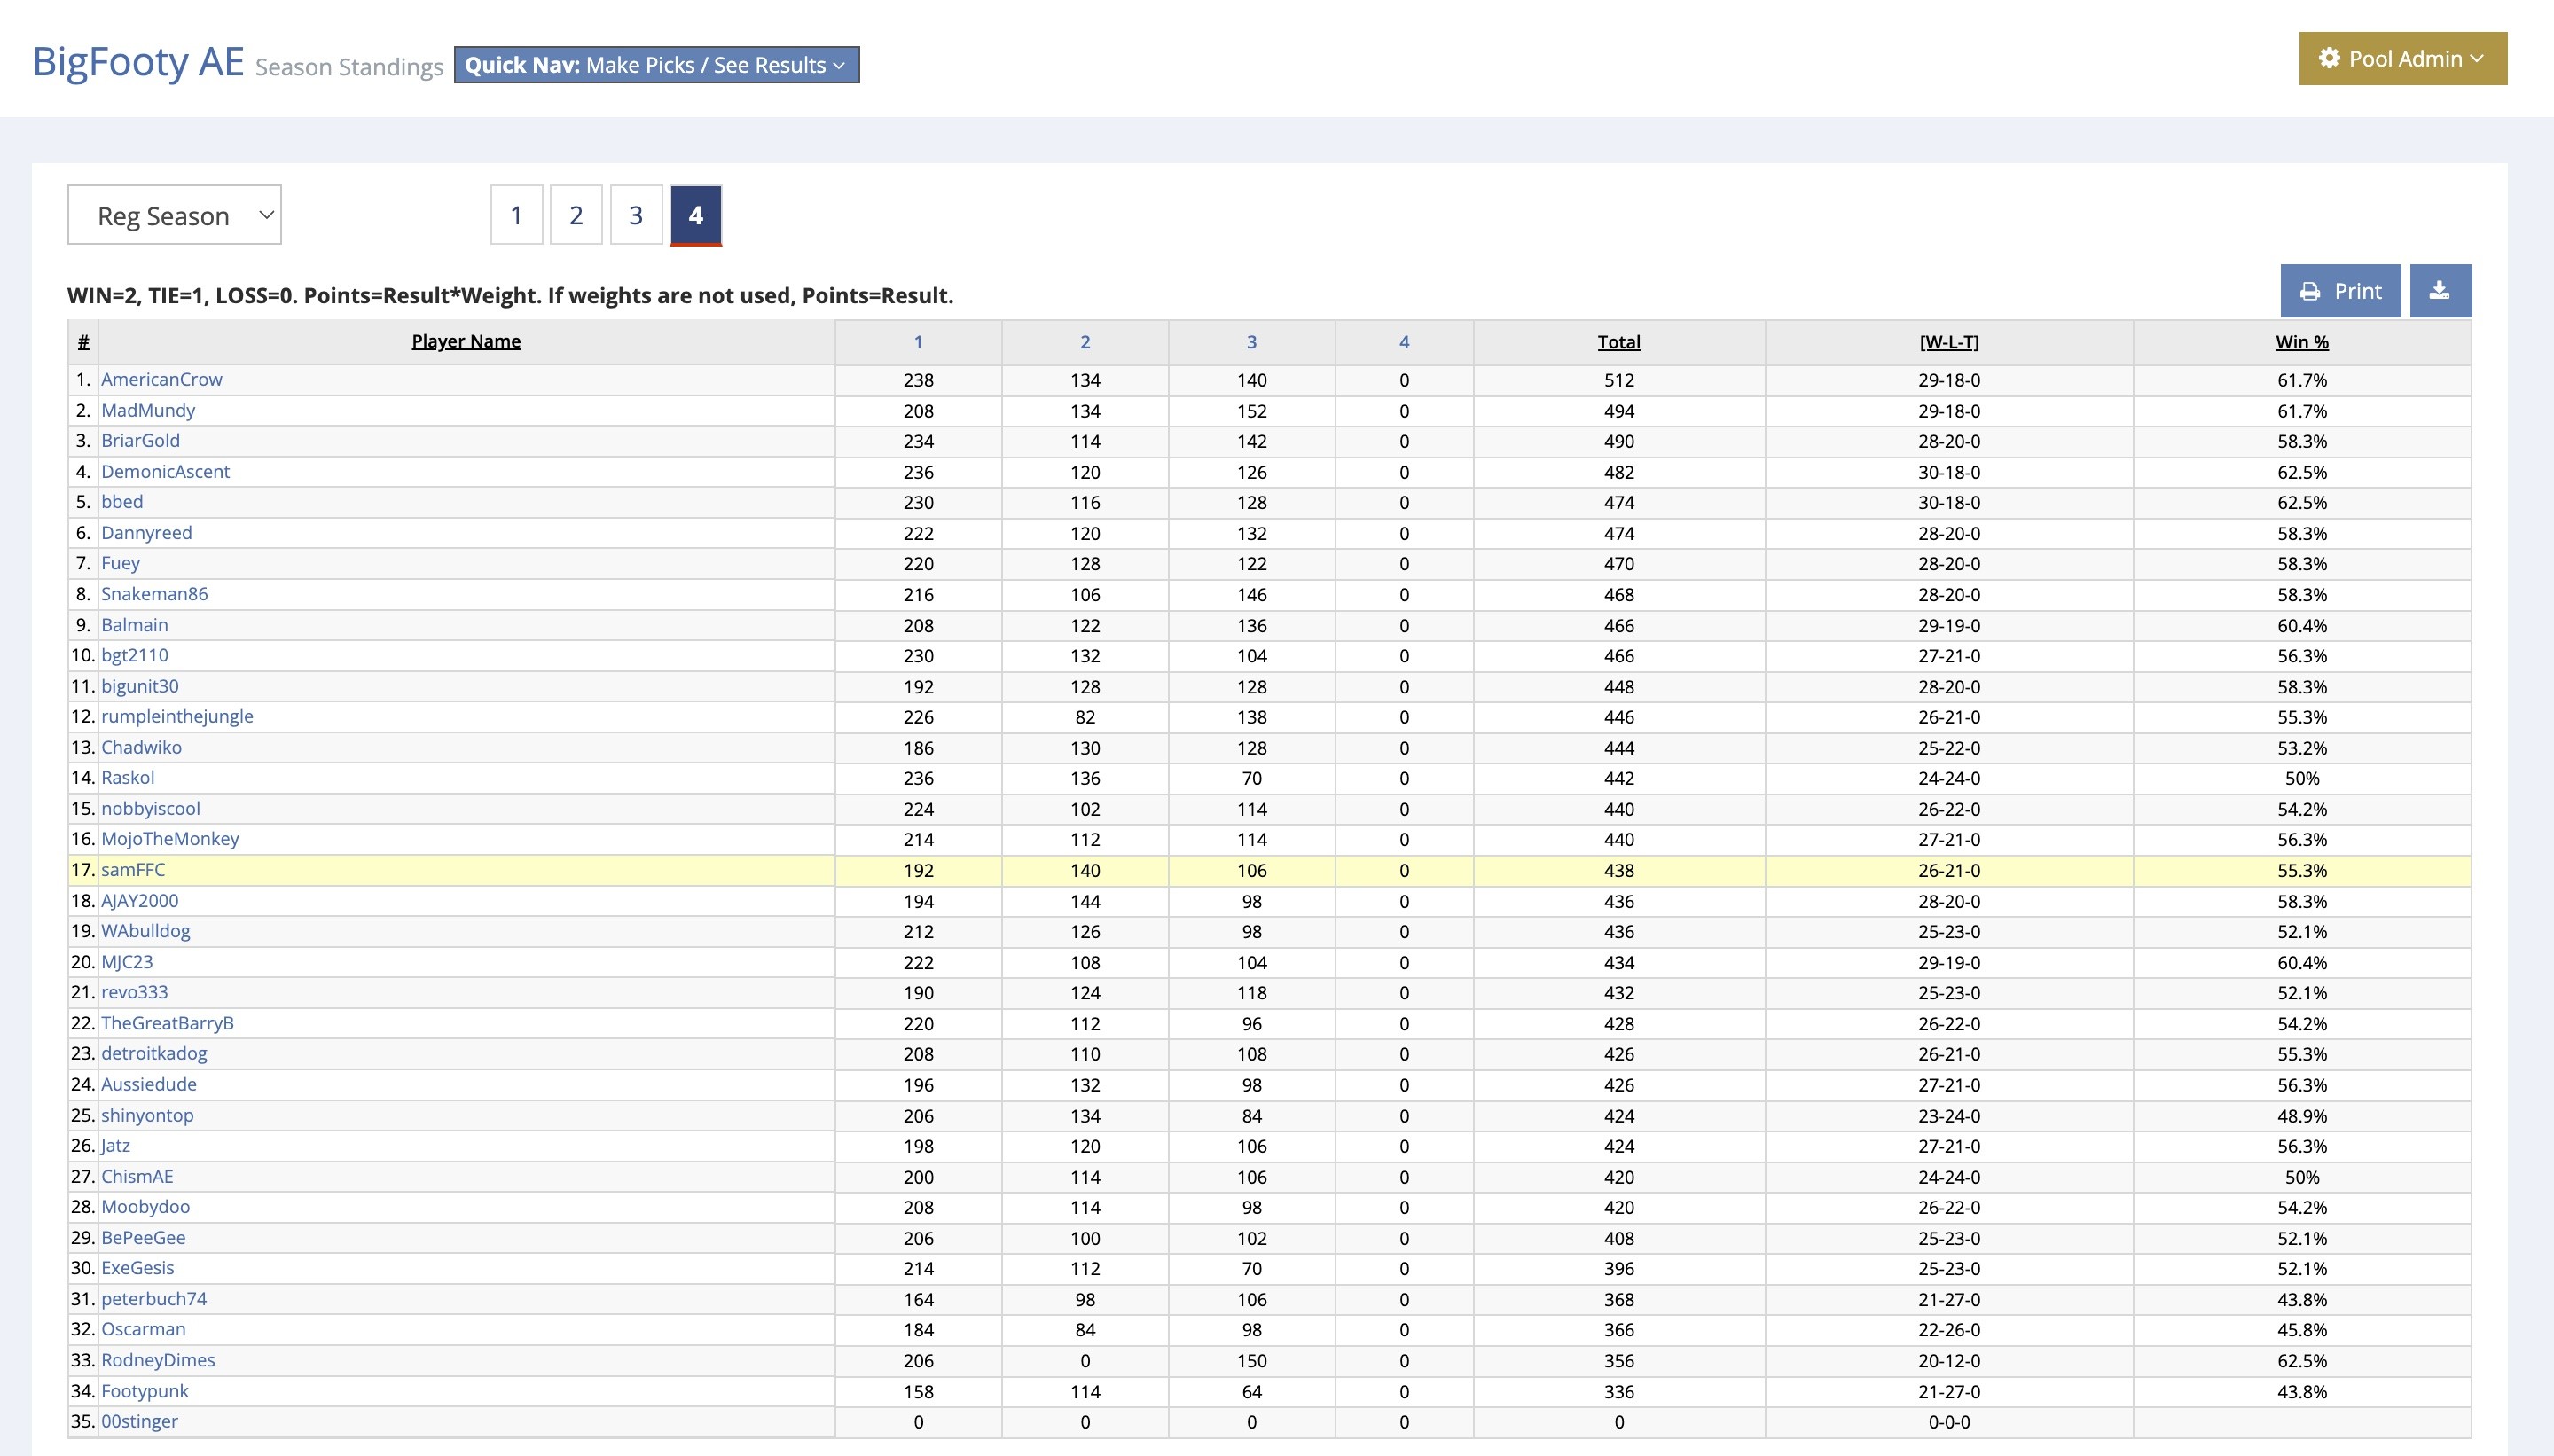Click week 2 column header link
2554x1456 pixels.
pyautogui.click(x=1085, y=342)
